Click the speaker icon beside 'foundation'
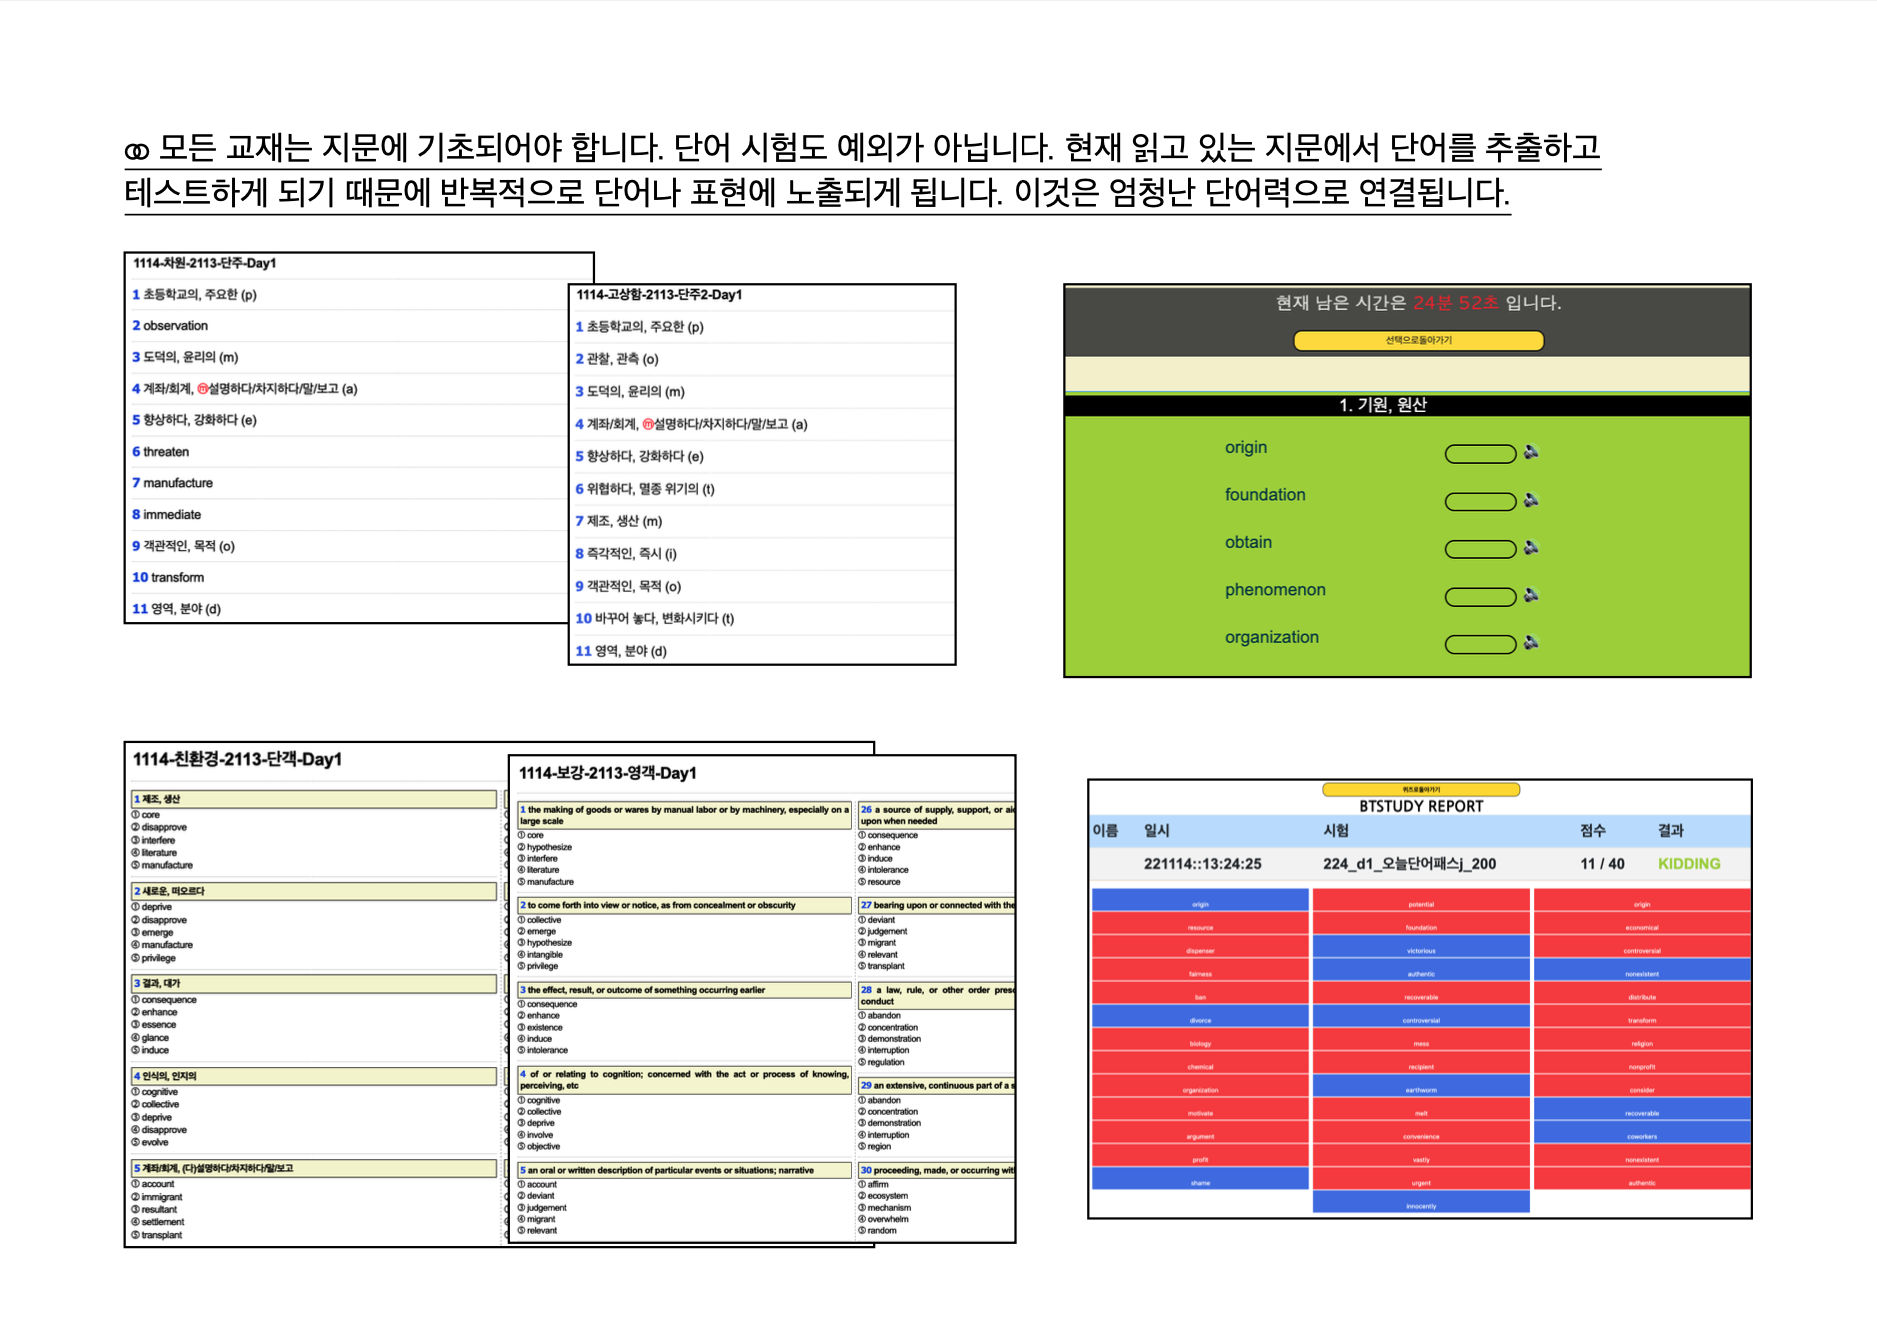 tap(1531, 500)
